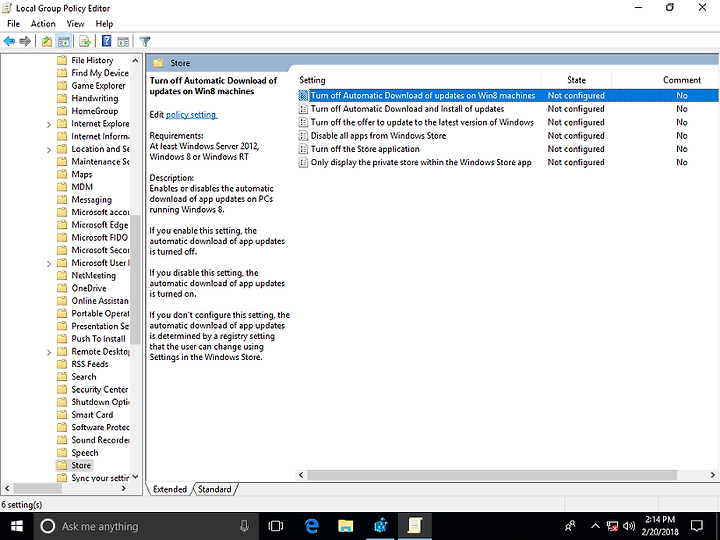
Task: Expand the Internet Explorer tree node
Action: pyautogui.click(x=49, y=124)
